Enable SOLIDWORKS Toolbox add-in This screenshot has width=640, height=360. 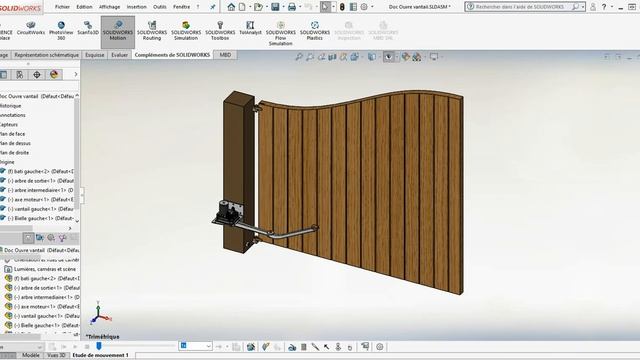click(220, 31)
